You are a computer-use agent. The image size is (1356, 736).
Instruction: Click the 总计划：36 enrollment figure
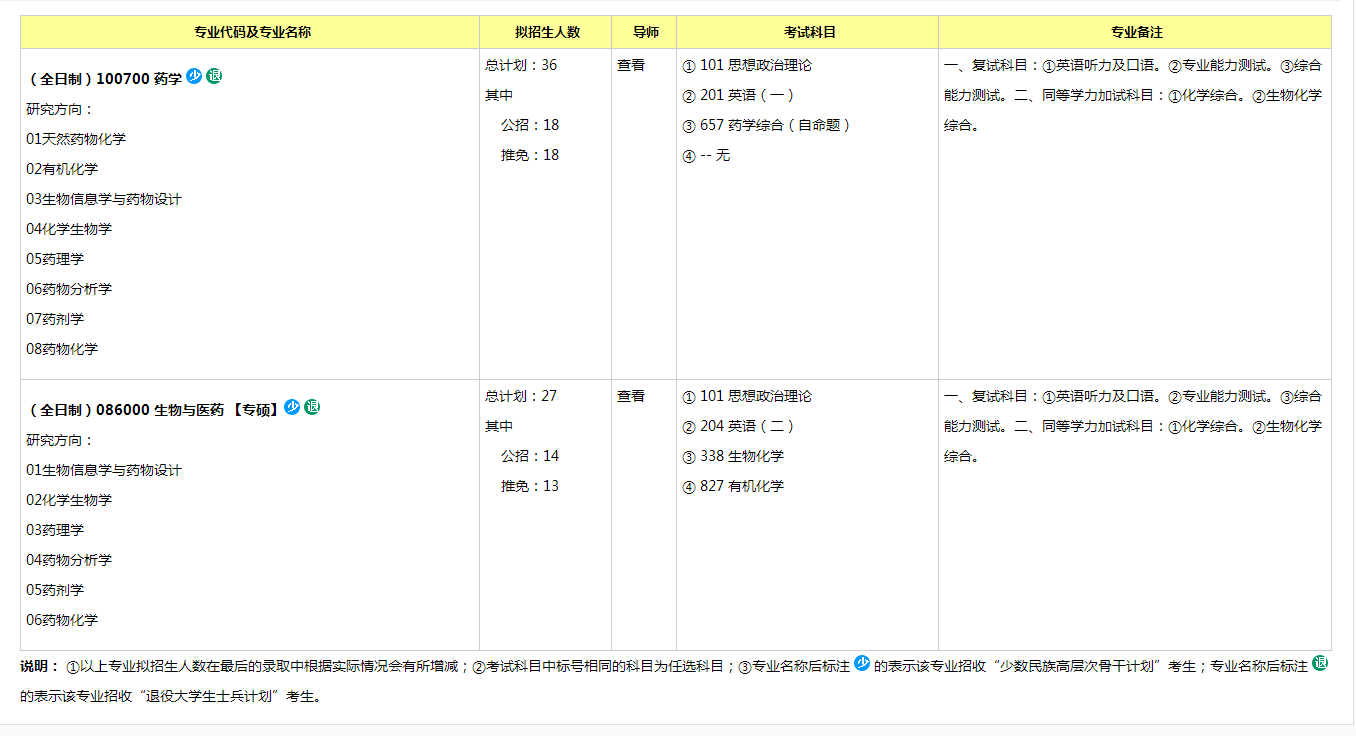[x=521, y=65]
